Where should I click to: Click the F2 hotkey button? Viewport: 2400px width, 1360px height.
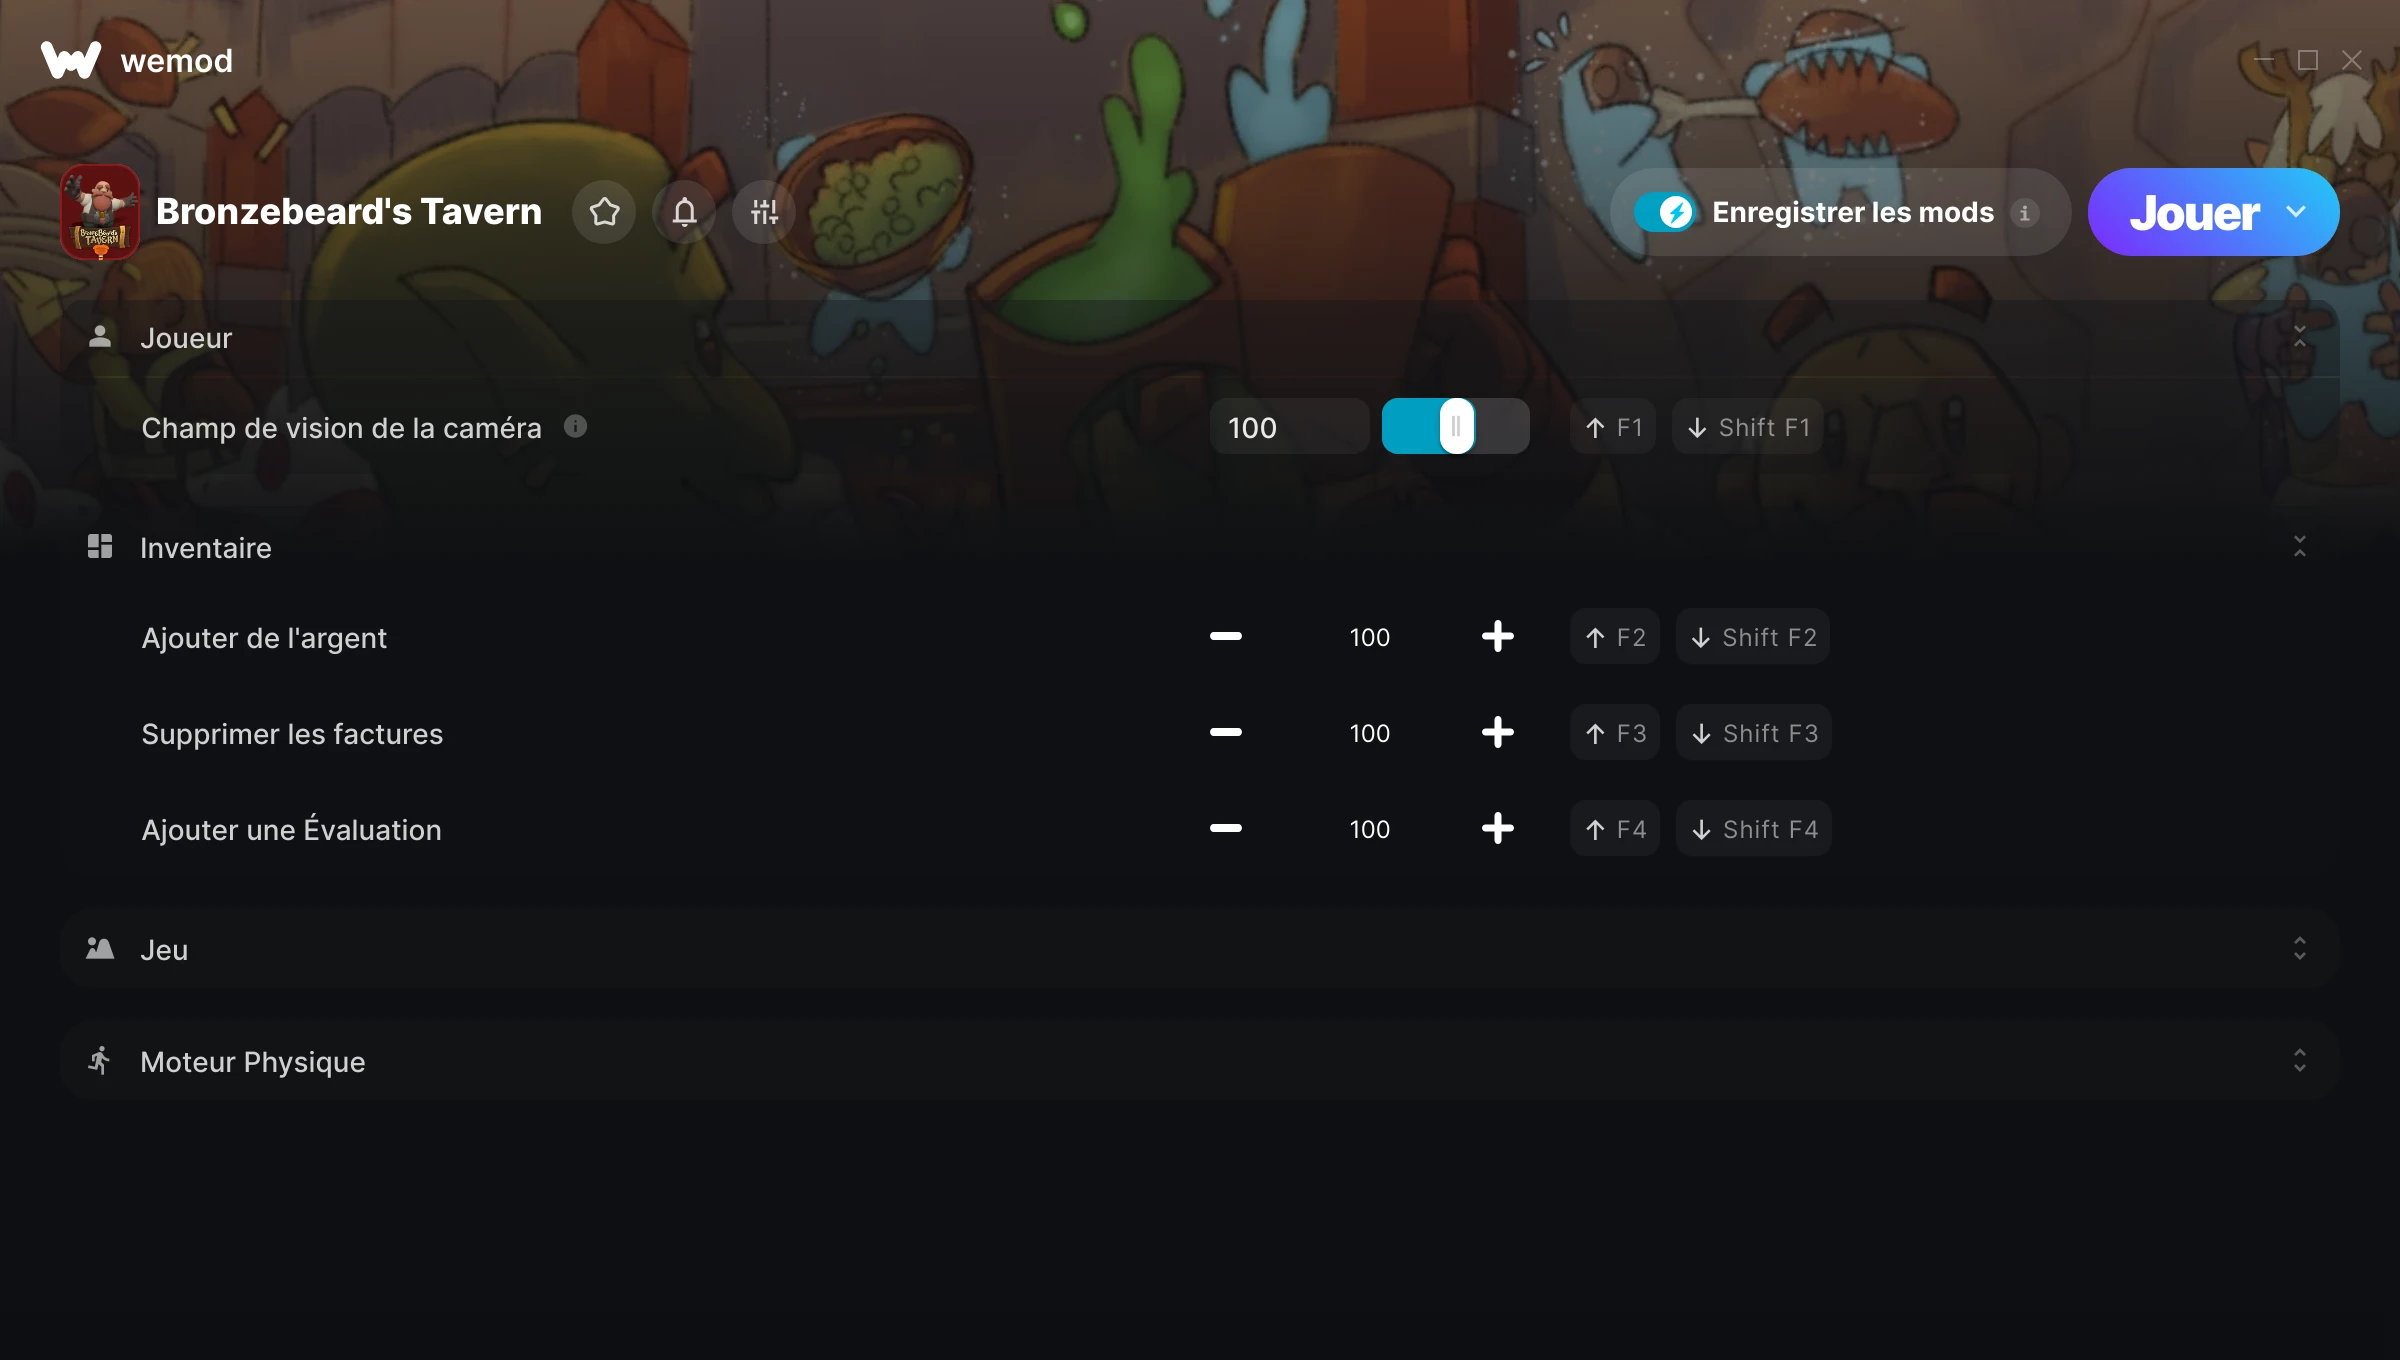[1615, 637]
